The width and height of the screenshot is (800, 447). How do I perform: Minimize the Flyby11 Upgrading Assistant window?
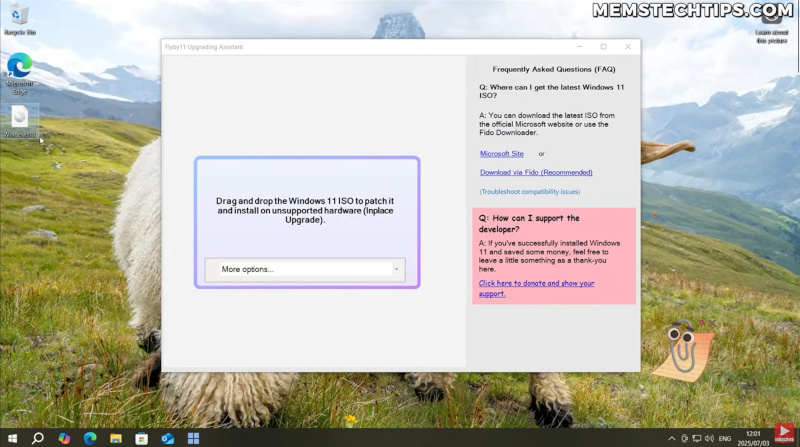click(579, 46)
